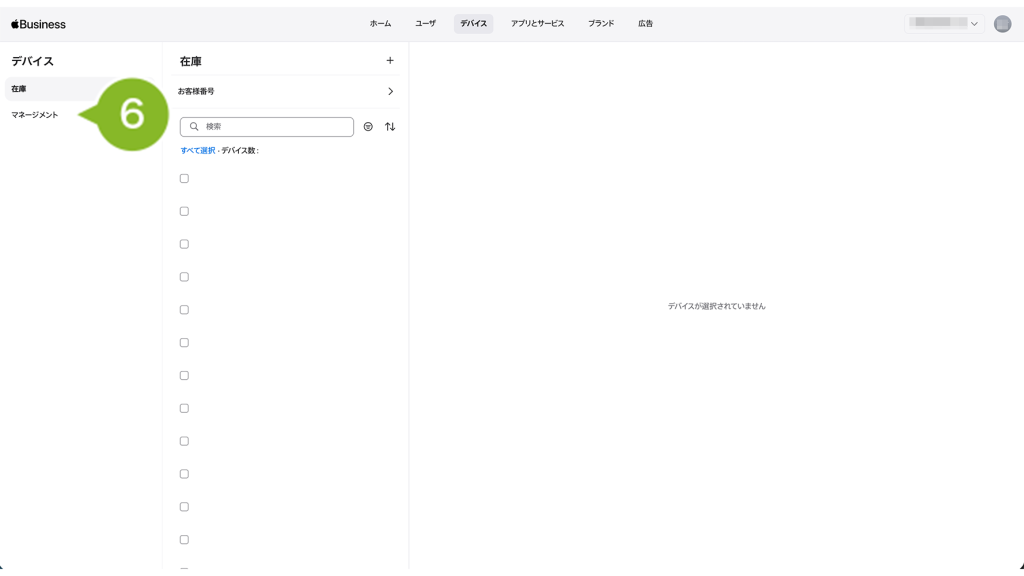This screenshot has width=1024, height=576.
Task: Expand the お客様番号 row chevron
Action: 390,92
